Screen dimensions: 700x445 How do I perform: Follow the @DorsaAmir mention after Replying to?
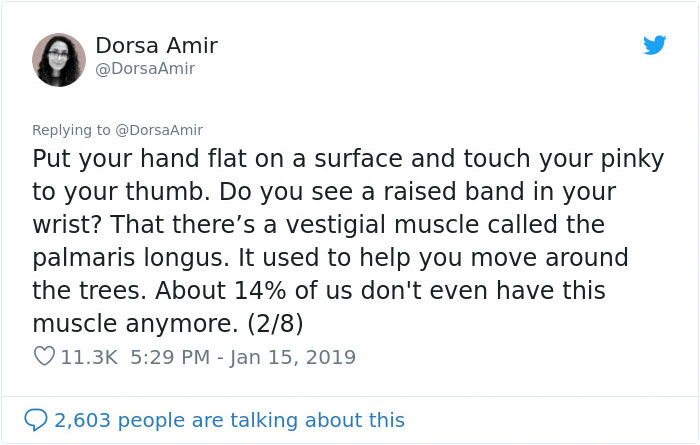tap(160, 130)
